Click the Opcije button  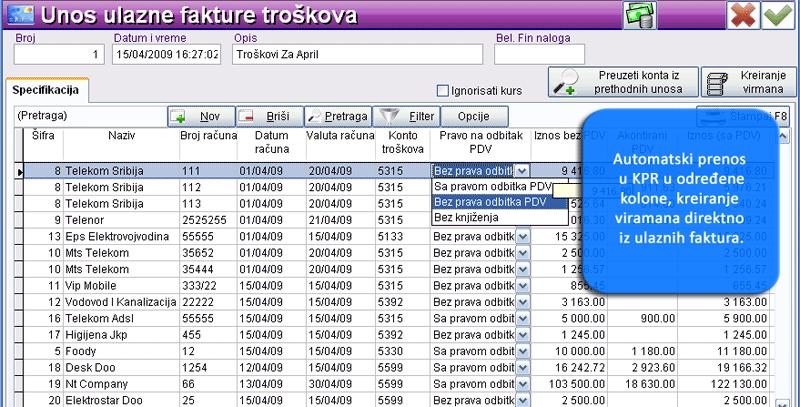click(x=473, y=116)
